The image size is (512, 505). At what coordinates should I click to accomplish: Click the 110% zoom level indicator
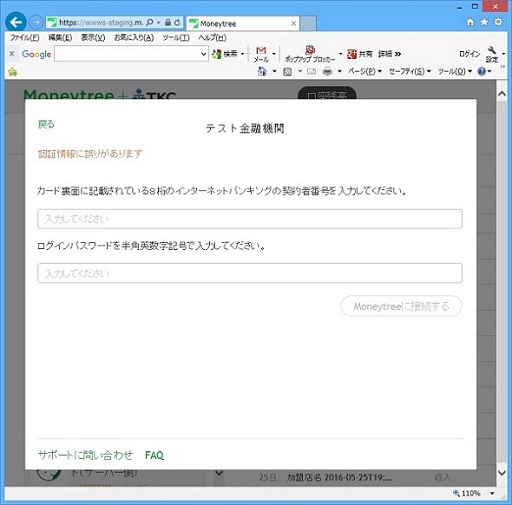click(467, 493)
